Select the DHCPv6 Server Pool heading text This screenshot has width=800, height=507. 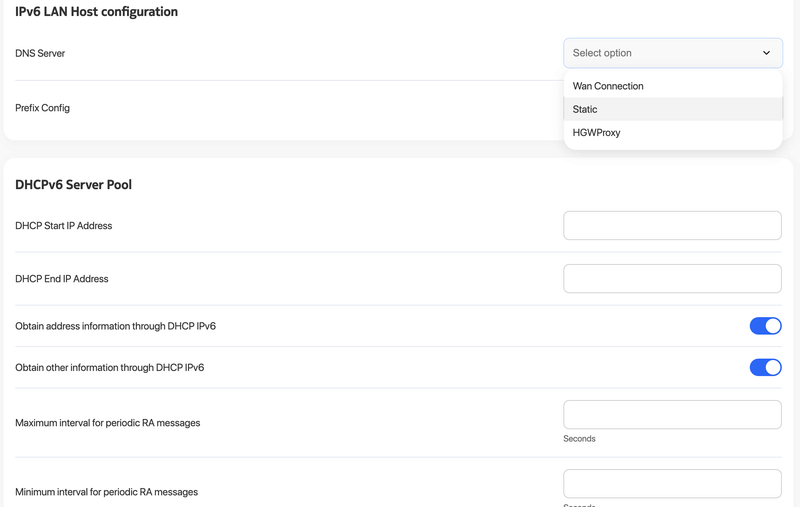tap(73, 185)
